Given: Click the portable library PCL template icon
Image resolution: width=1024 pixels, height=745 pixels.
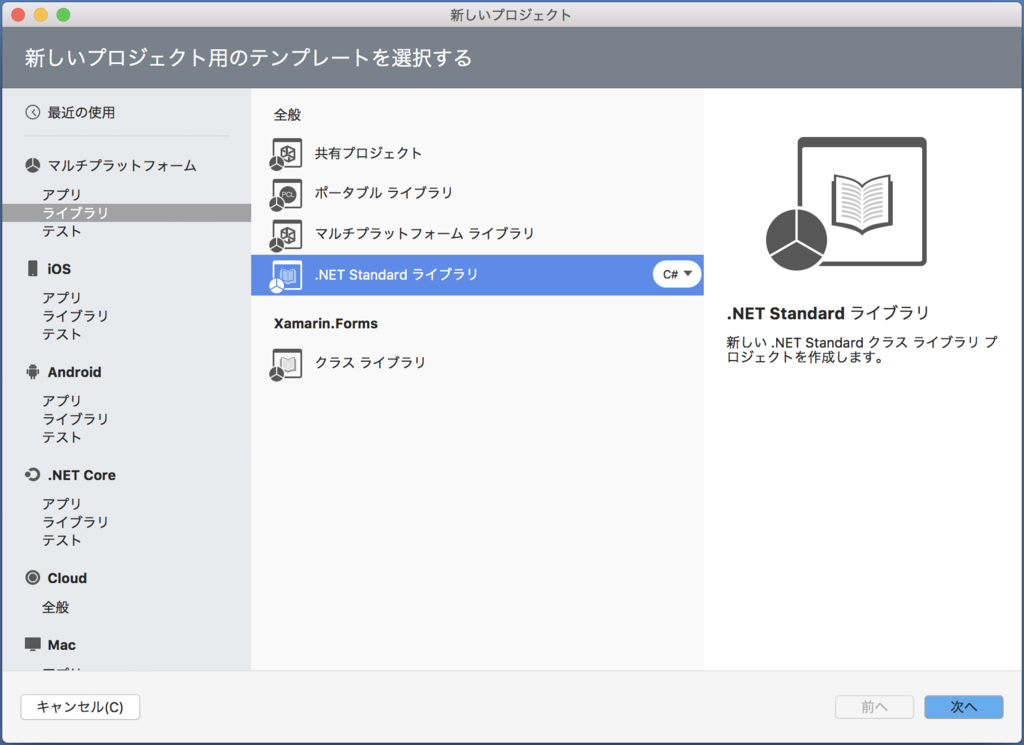Looking at the screenshot, I should click(286, 195).
